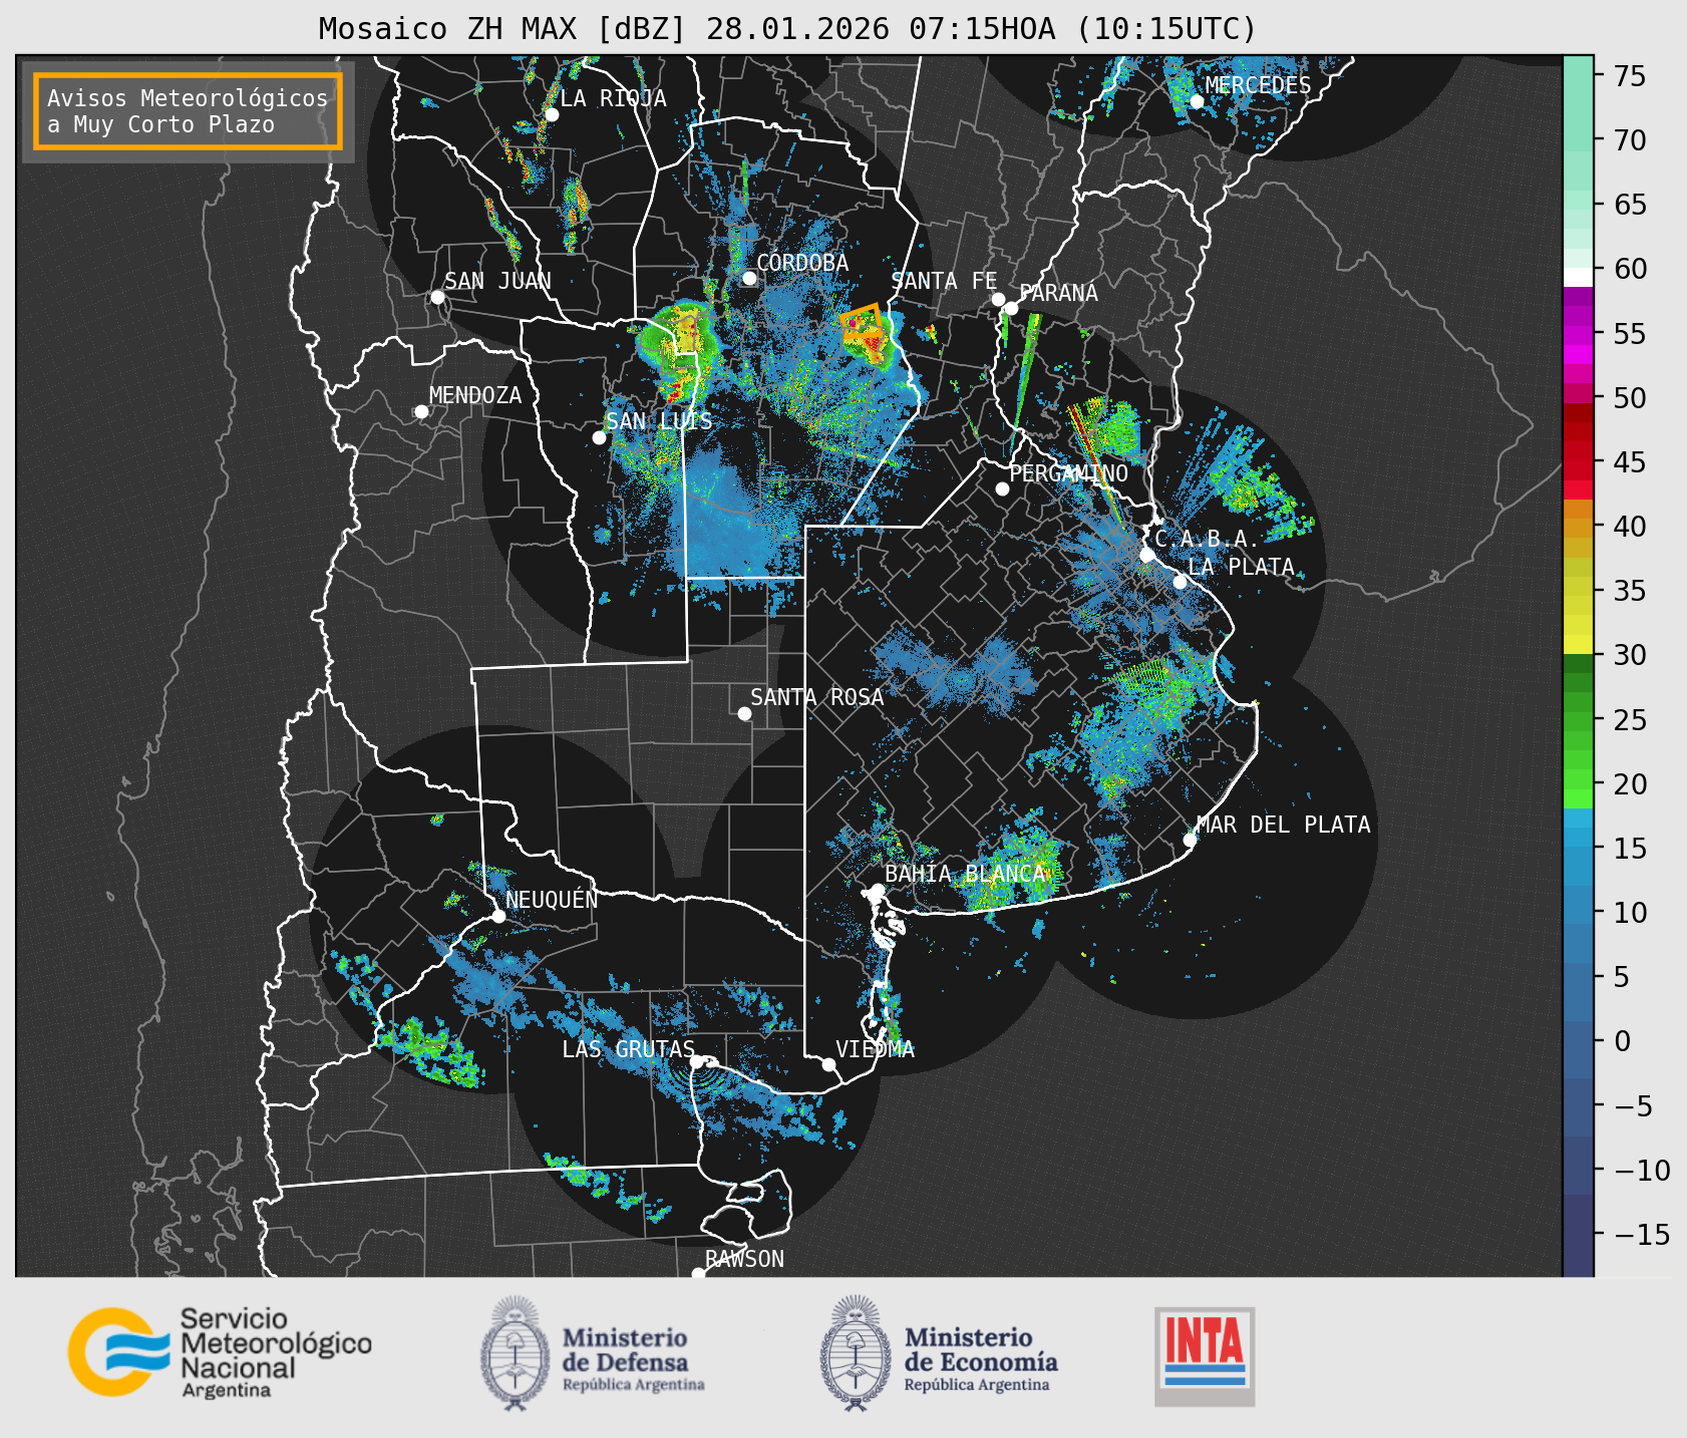Select the Mar del Plata marker dot
The height and width of the screenshot is (1438, 1687).
coord(1189,840)
